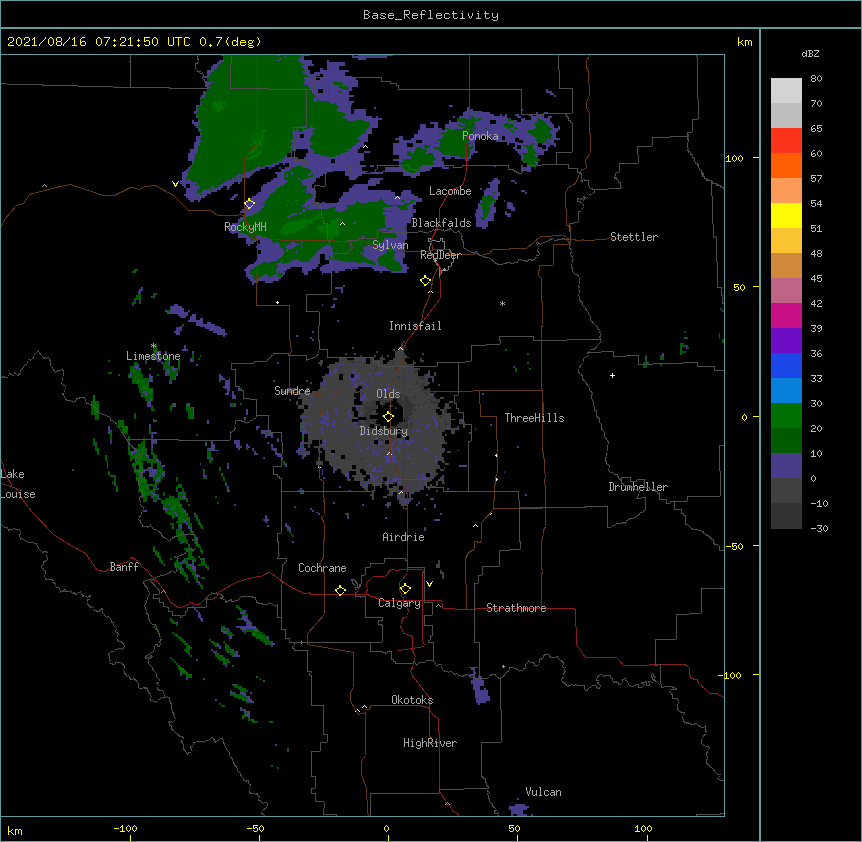Click the yellow diamond marker above Calgary
862x842 pixels.
pyautogui.click(x=405, y=589)
